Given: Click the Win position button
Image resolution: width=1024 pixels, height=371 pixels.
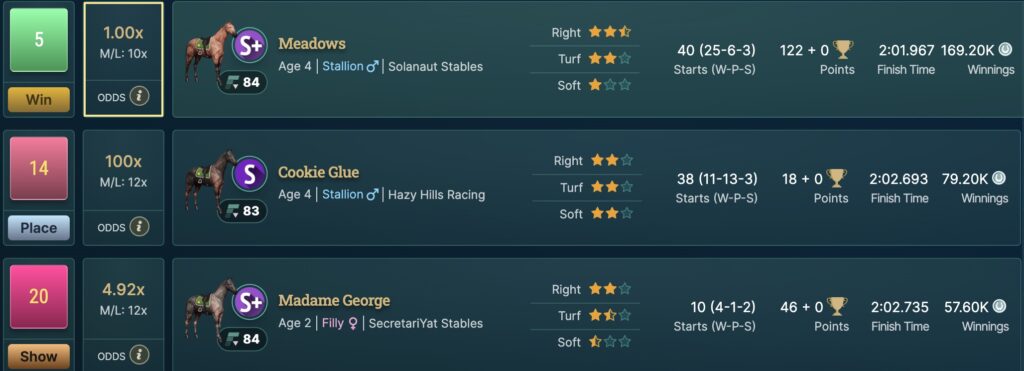Looking at the screenshot, I should [39, 100].
